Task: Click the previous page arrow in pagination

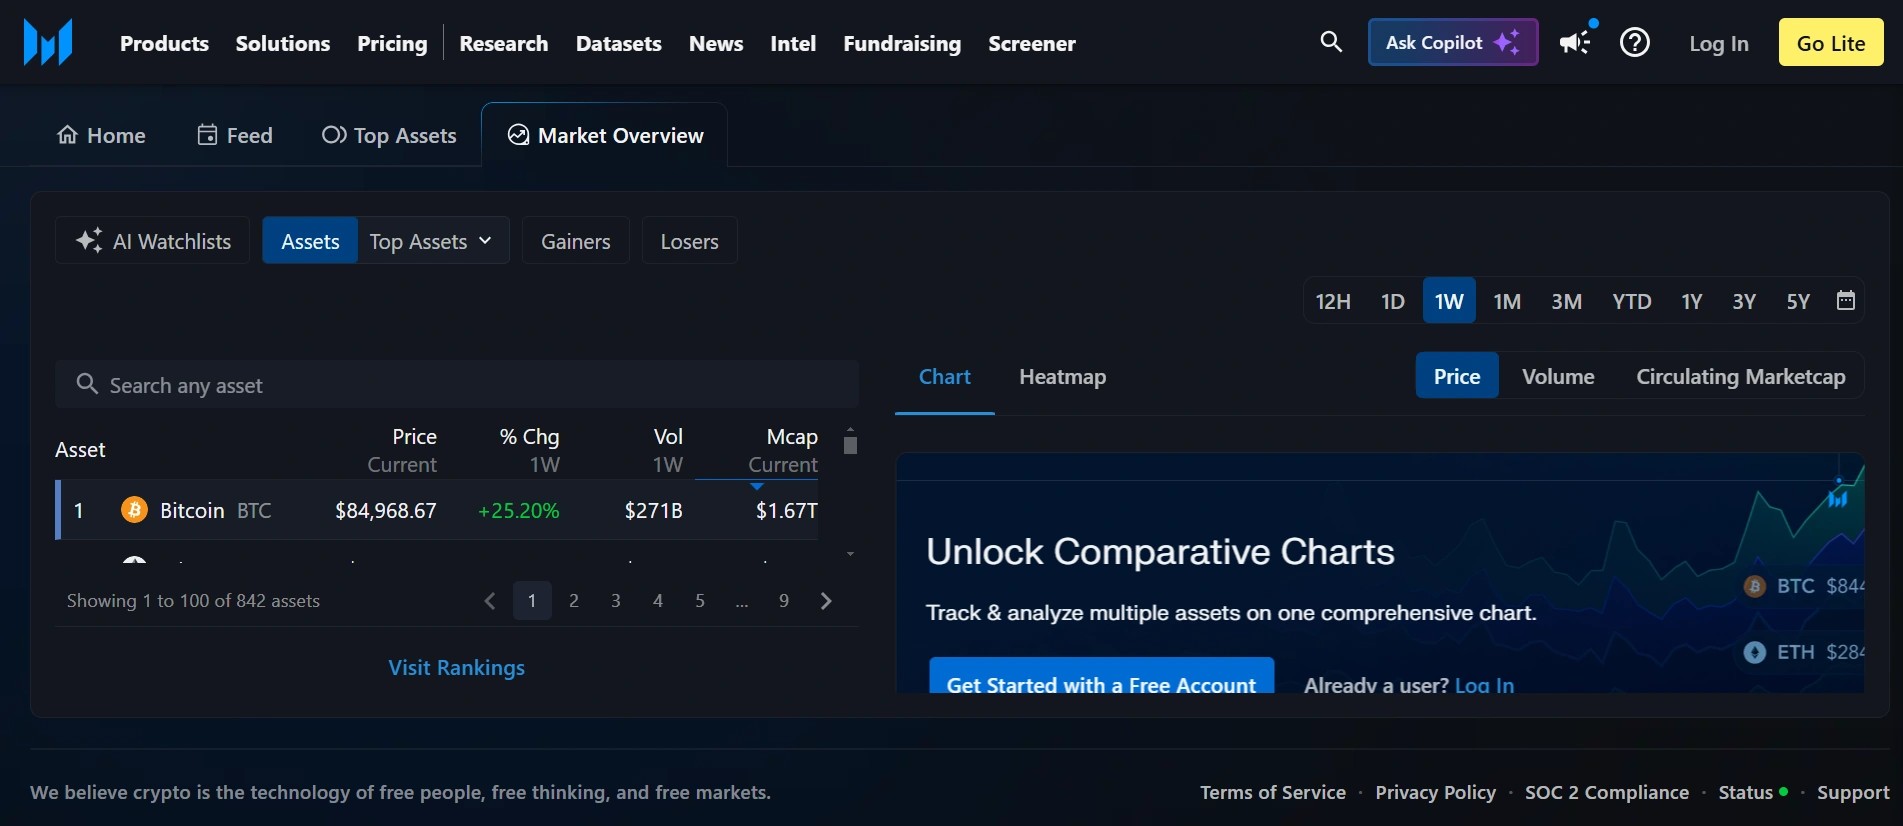Action: pos(490,601)
